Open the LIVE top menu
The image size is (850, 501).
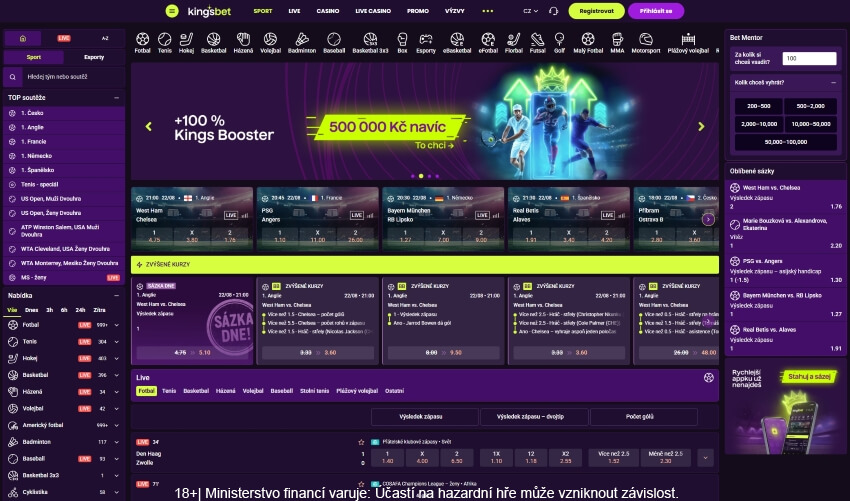tap(294, 11)
